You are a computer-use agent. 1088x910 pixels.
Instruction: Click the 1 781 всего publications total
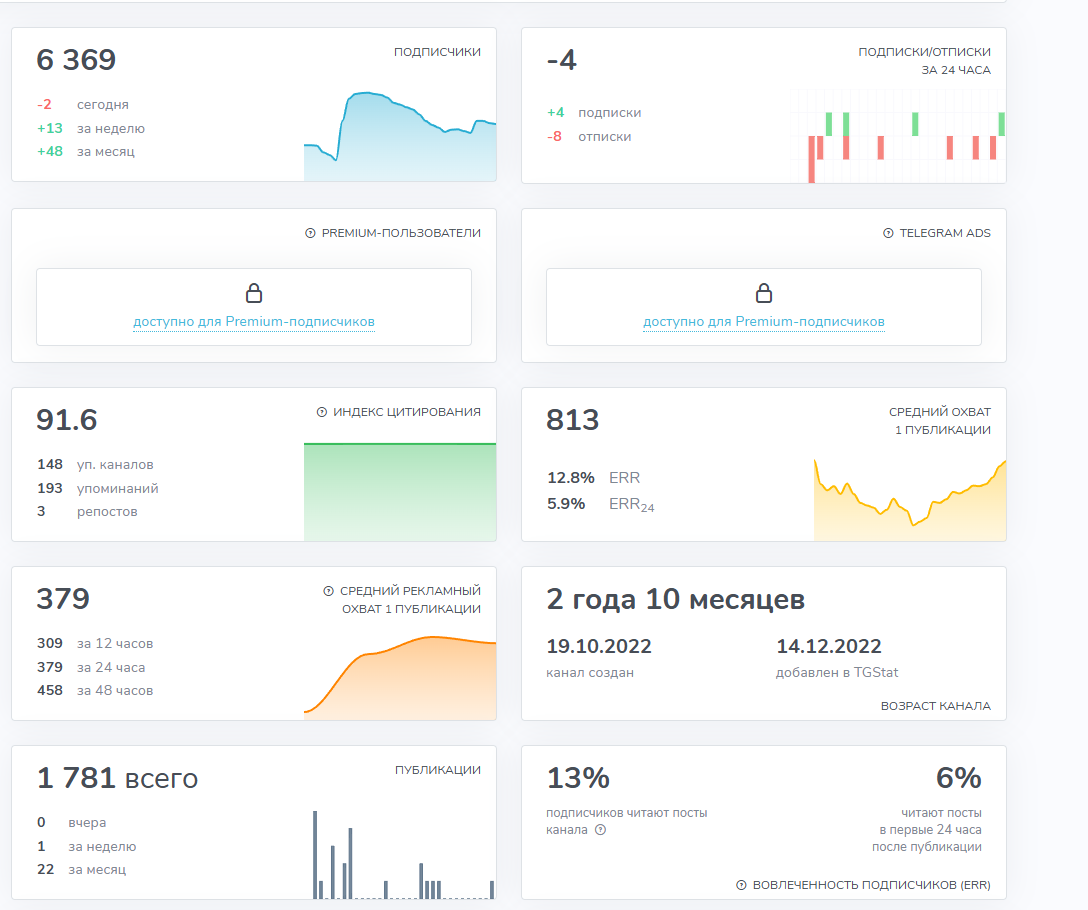coord(117,778)
